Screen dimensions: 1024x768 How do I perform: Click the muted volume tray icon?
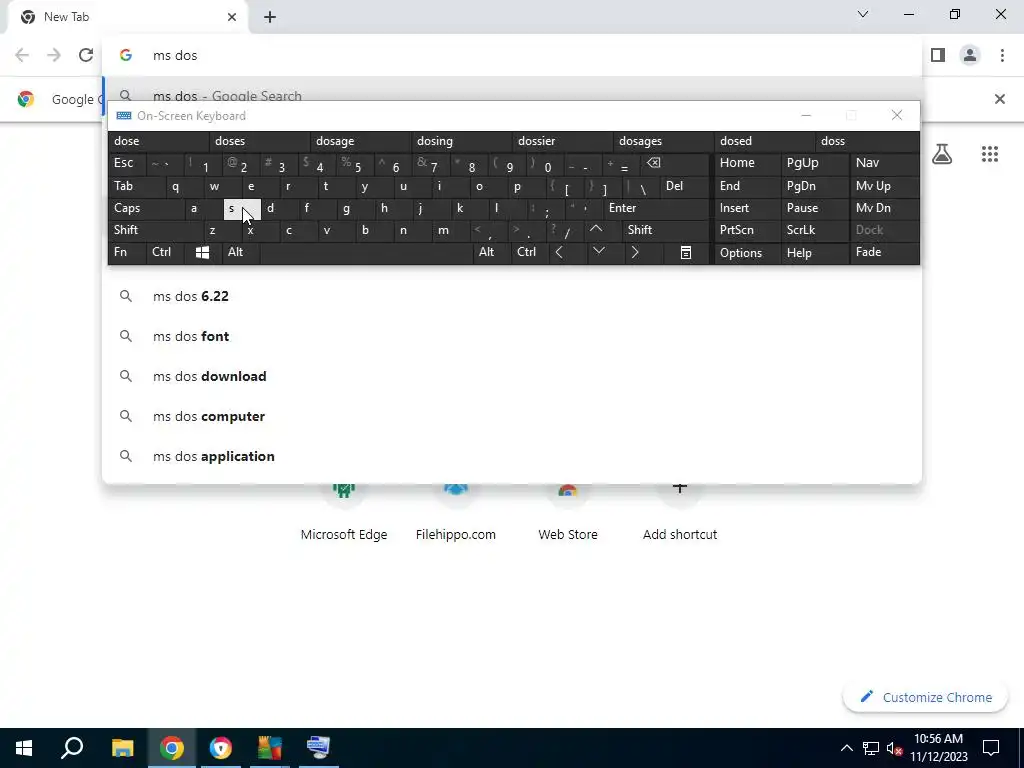click(895, 748)
